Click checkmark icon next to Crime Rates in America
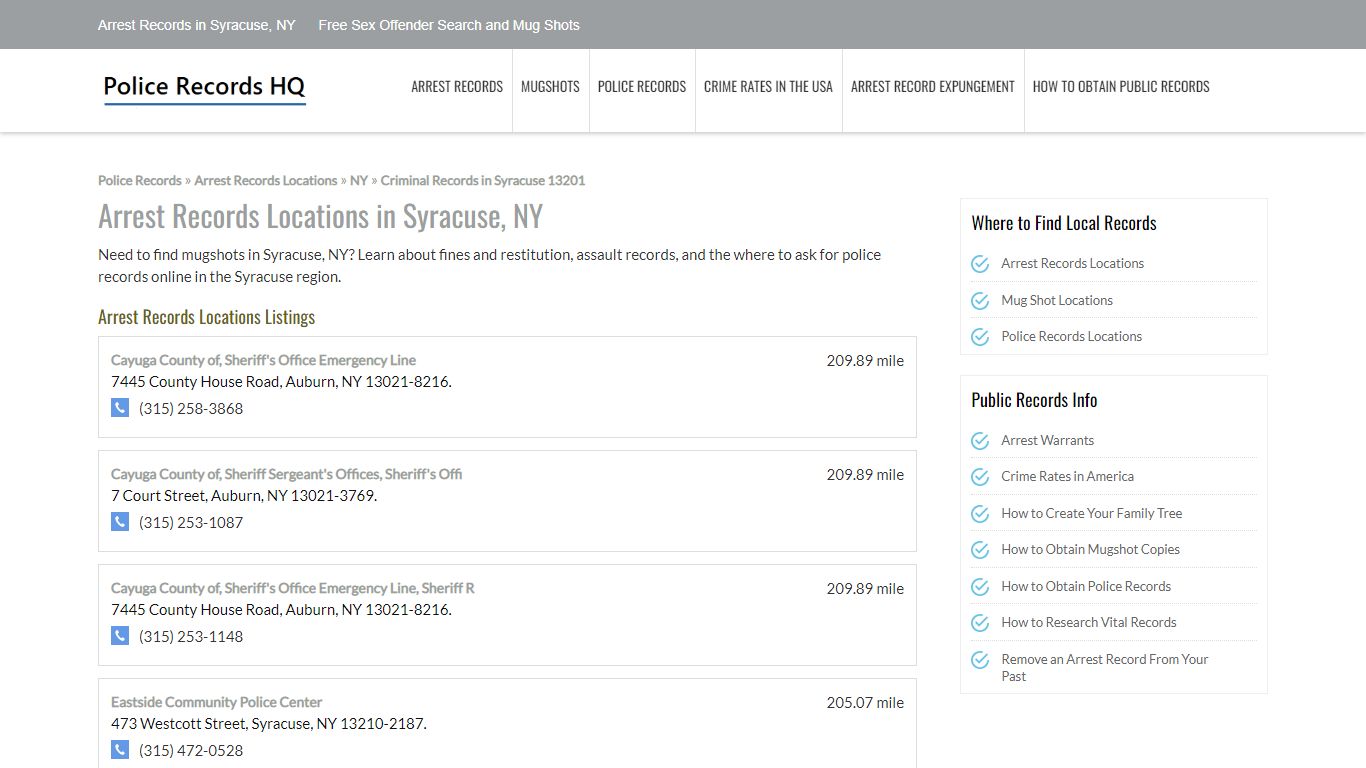The image size is (1366, 768). 980,477
